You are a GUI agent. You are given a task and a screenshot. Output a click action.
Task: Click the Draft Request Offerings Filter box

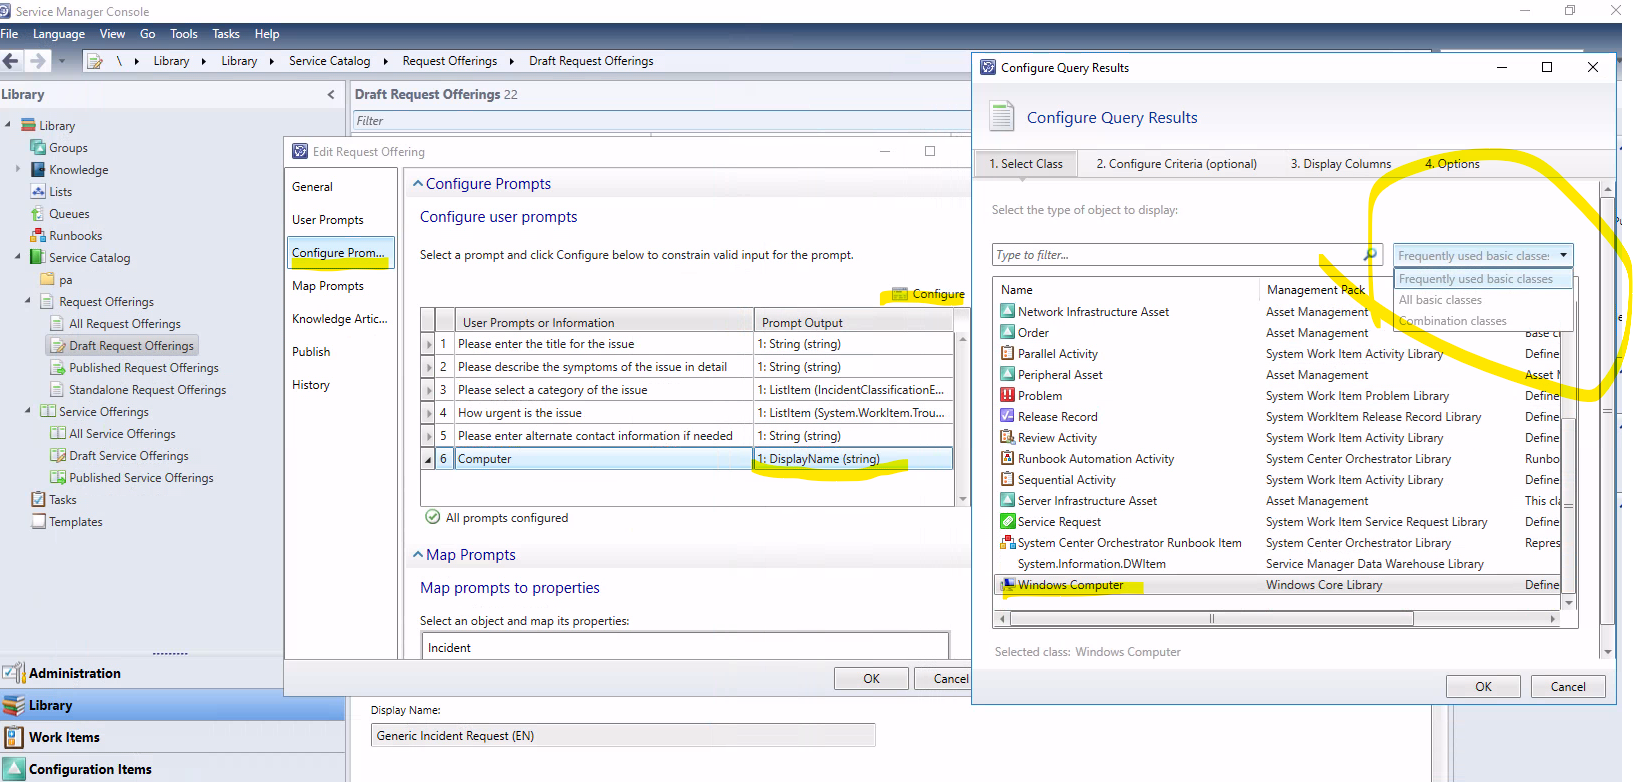pos(661,120)
